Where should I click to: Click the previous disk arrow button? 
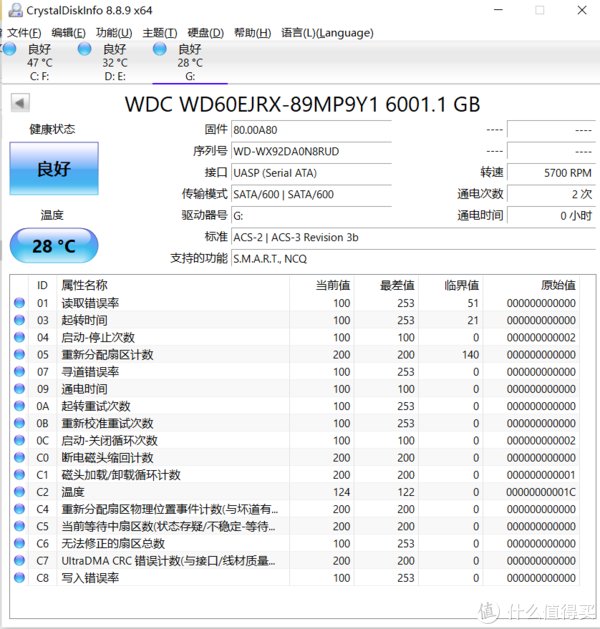tap(20, 103)
